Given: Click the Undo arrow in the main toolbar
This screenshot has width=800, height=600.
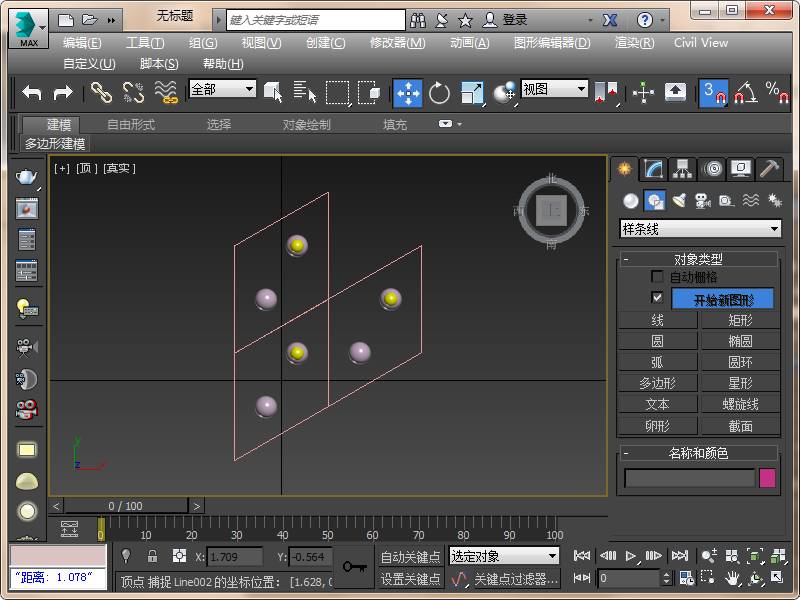Looking at the screenshot, I should tap(32, 92).
